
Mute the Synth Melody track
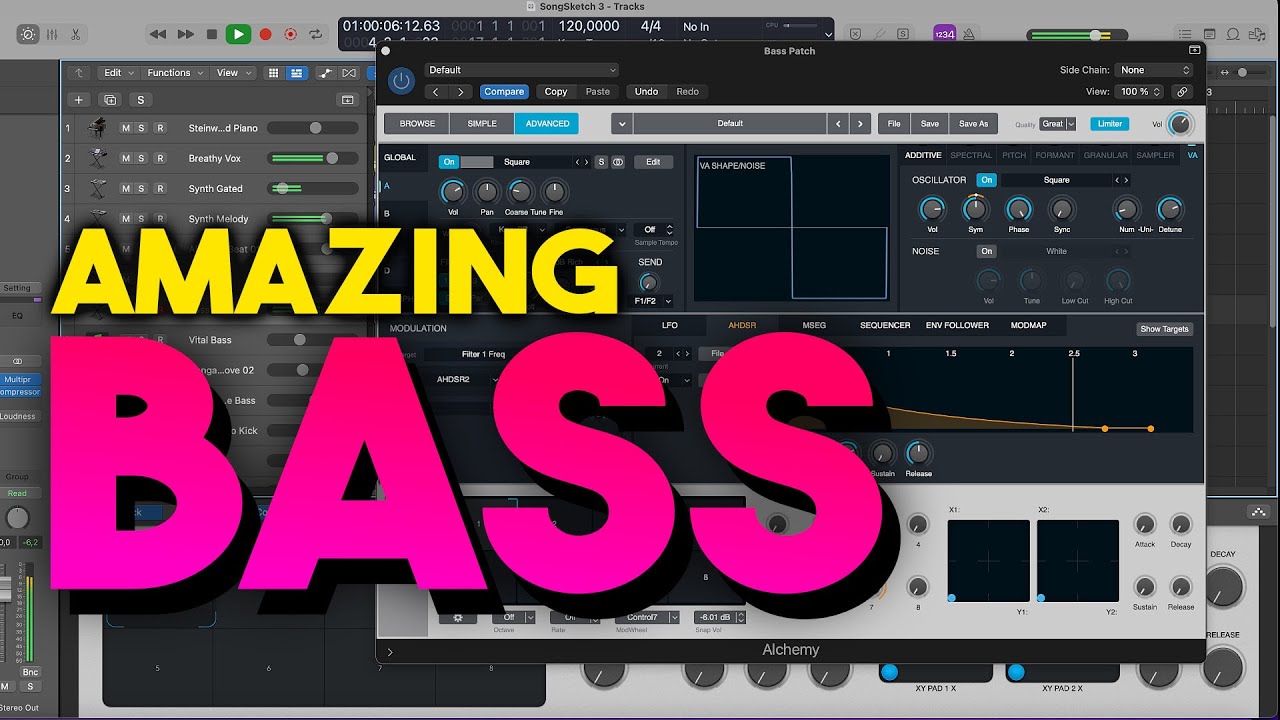tap(126, 218)
